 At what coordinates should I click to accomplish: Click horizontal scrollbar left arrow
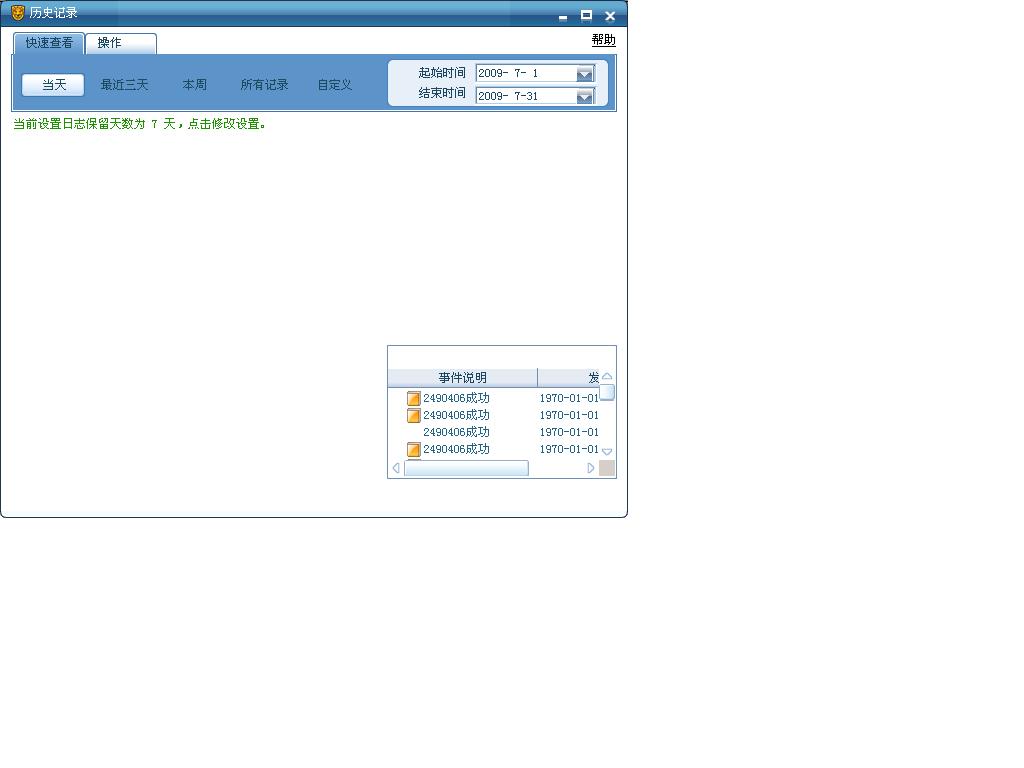tap(396, 468)
